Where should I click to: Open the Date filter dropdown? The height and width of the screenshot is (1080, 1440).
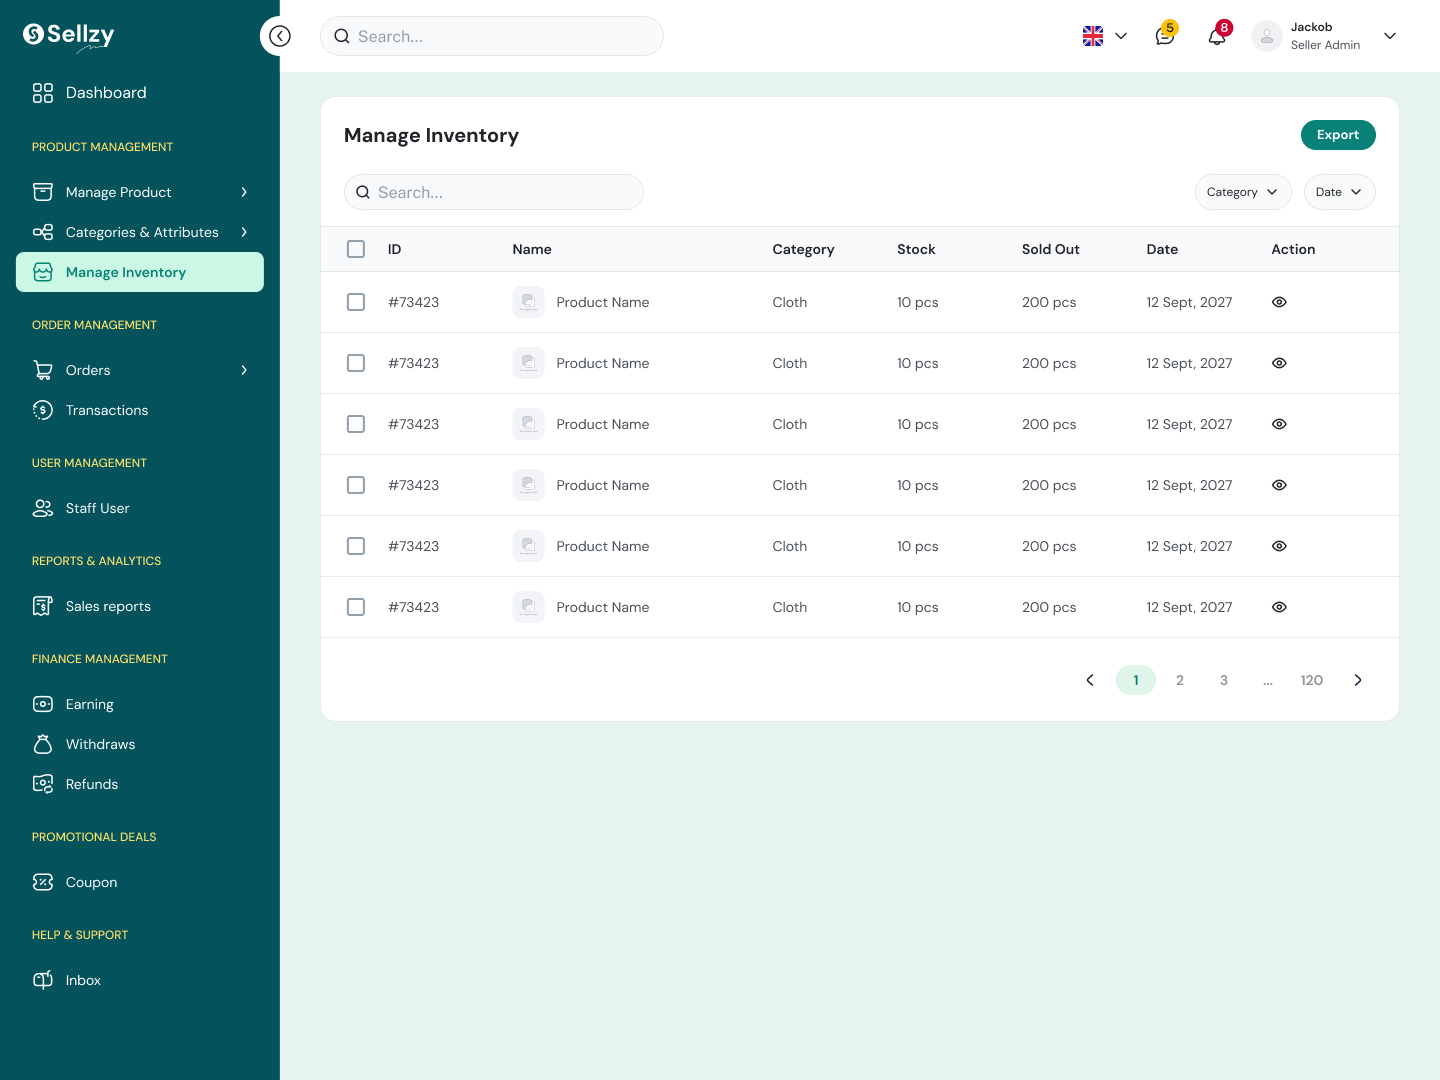(x=1339, y=192)
